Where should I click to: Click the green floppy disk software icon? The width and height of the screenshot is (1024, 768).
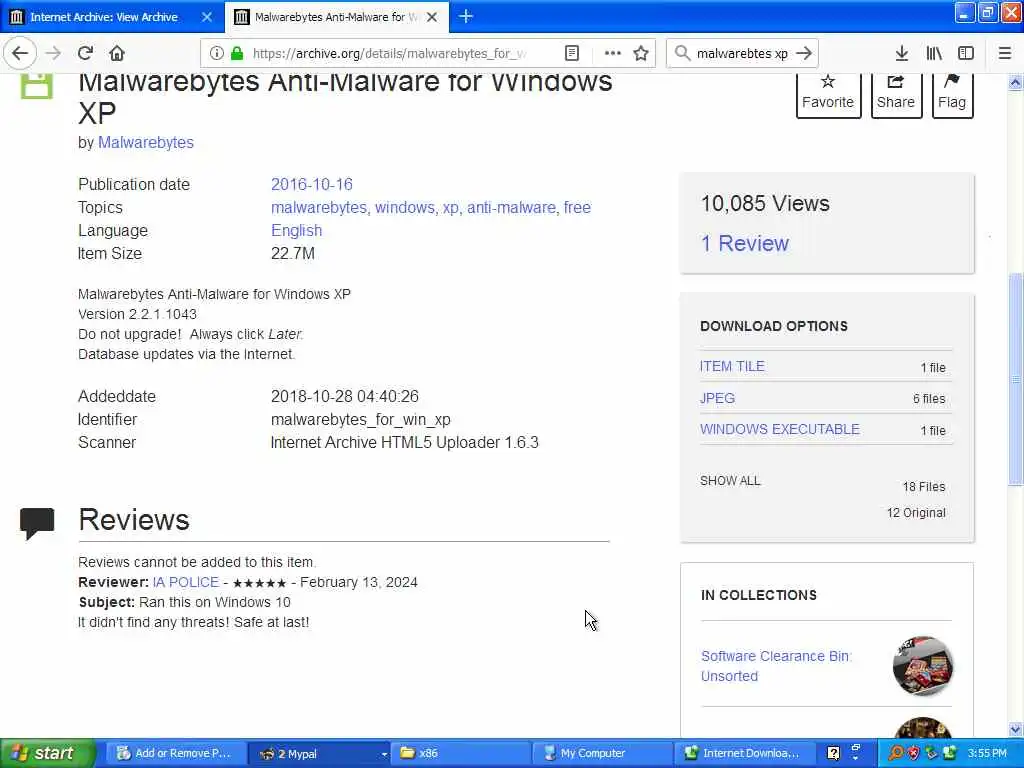click(37, 86)
